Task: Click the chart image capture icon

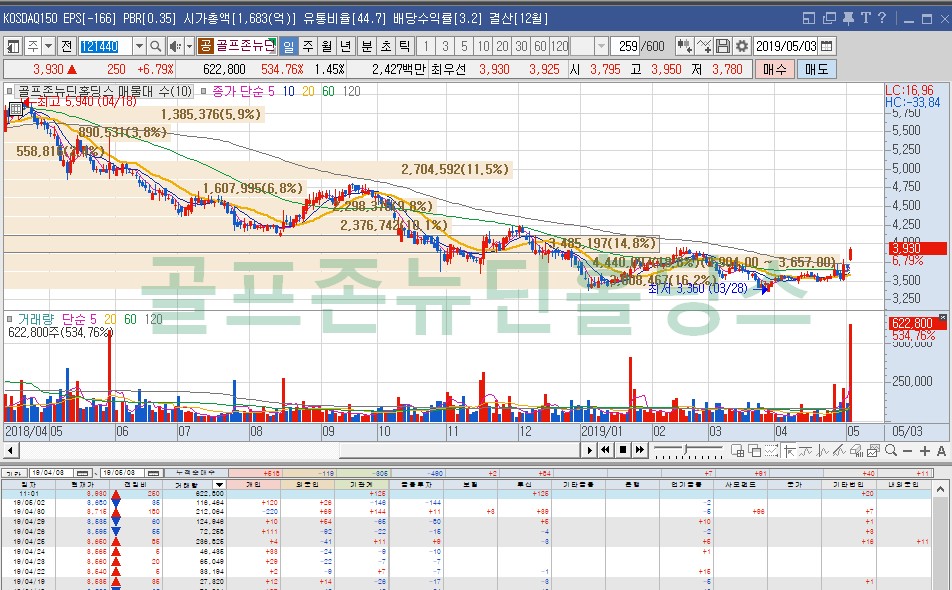Action: point(874,450)
